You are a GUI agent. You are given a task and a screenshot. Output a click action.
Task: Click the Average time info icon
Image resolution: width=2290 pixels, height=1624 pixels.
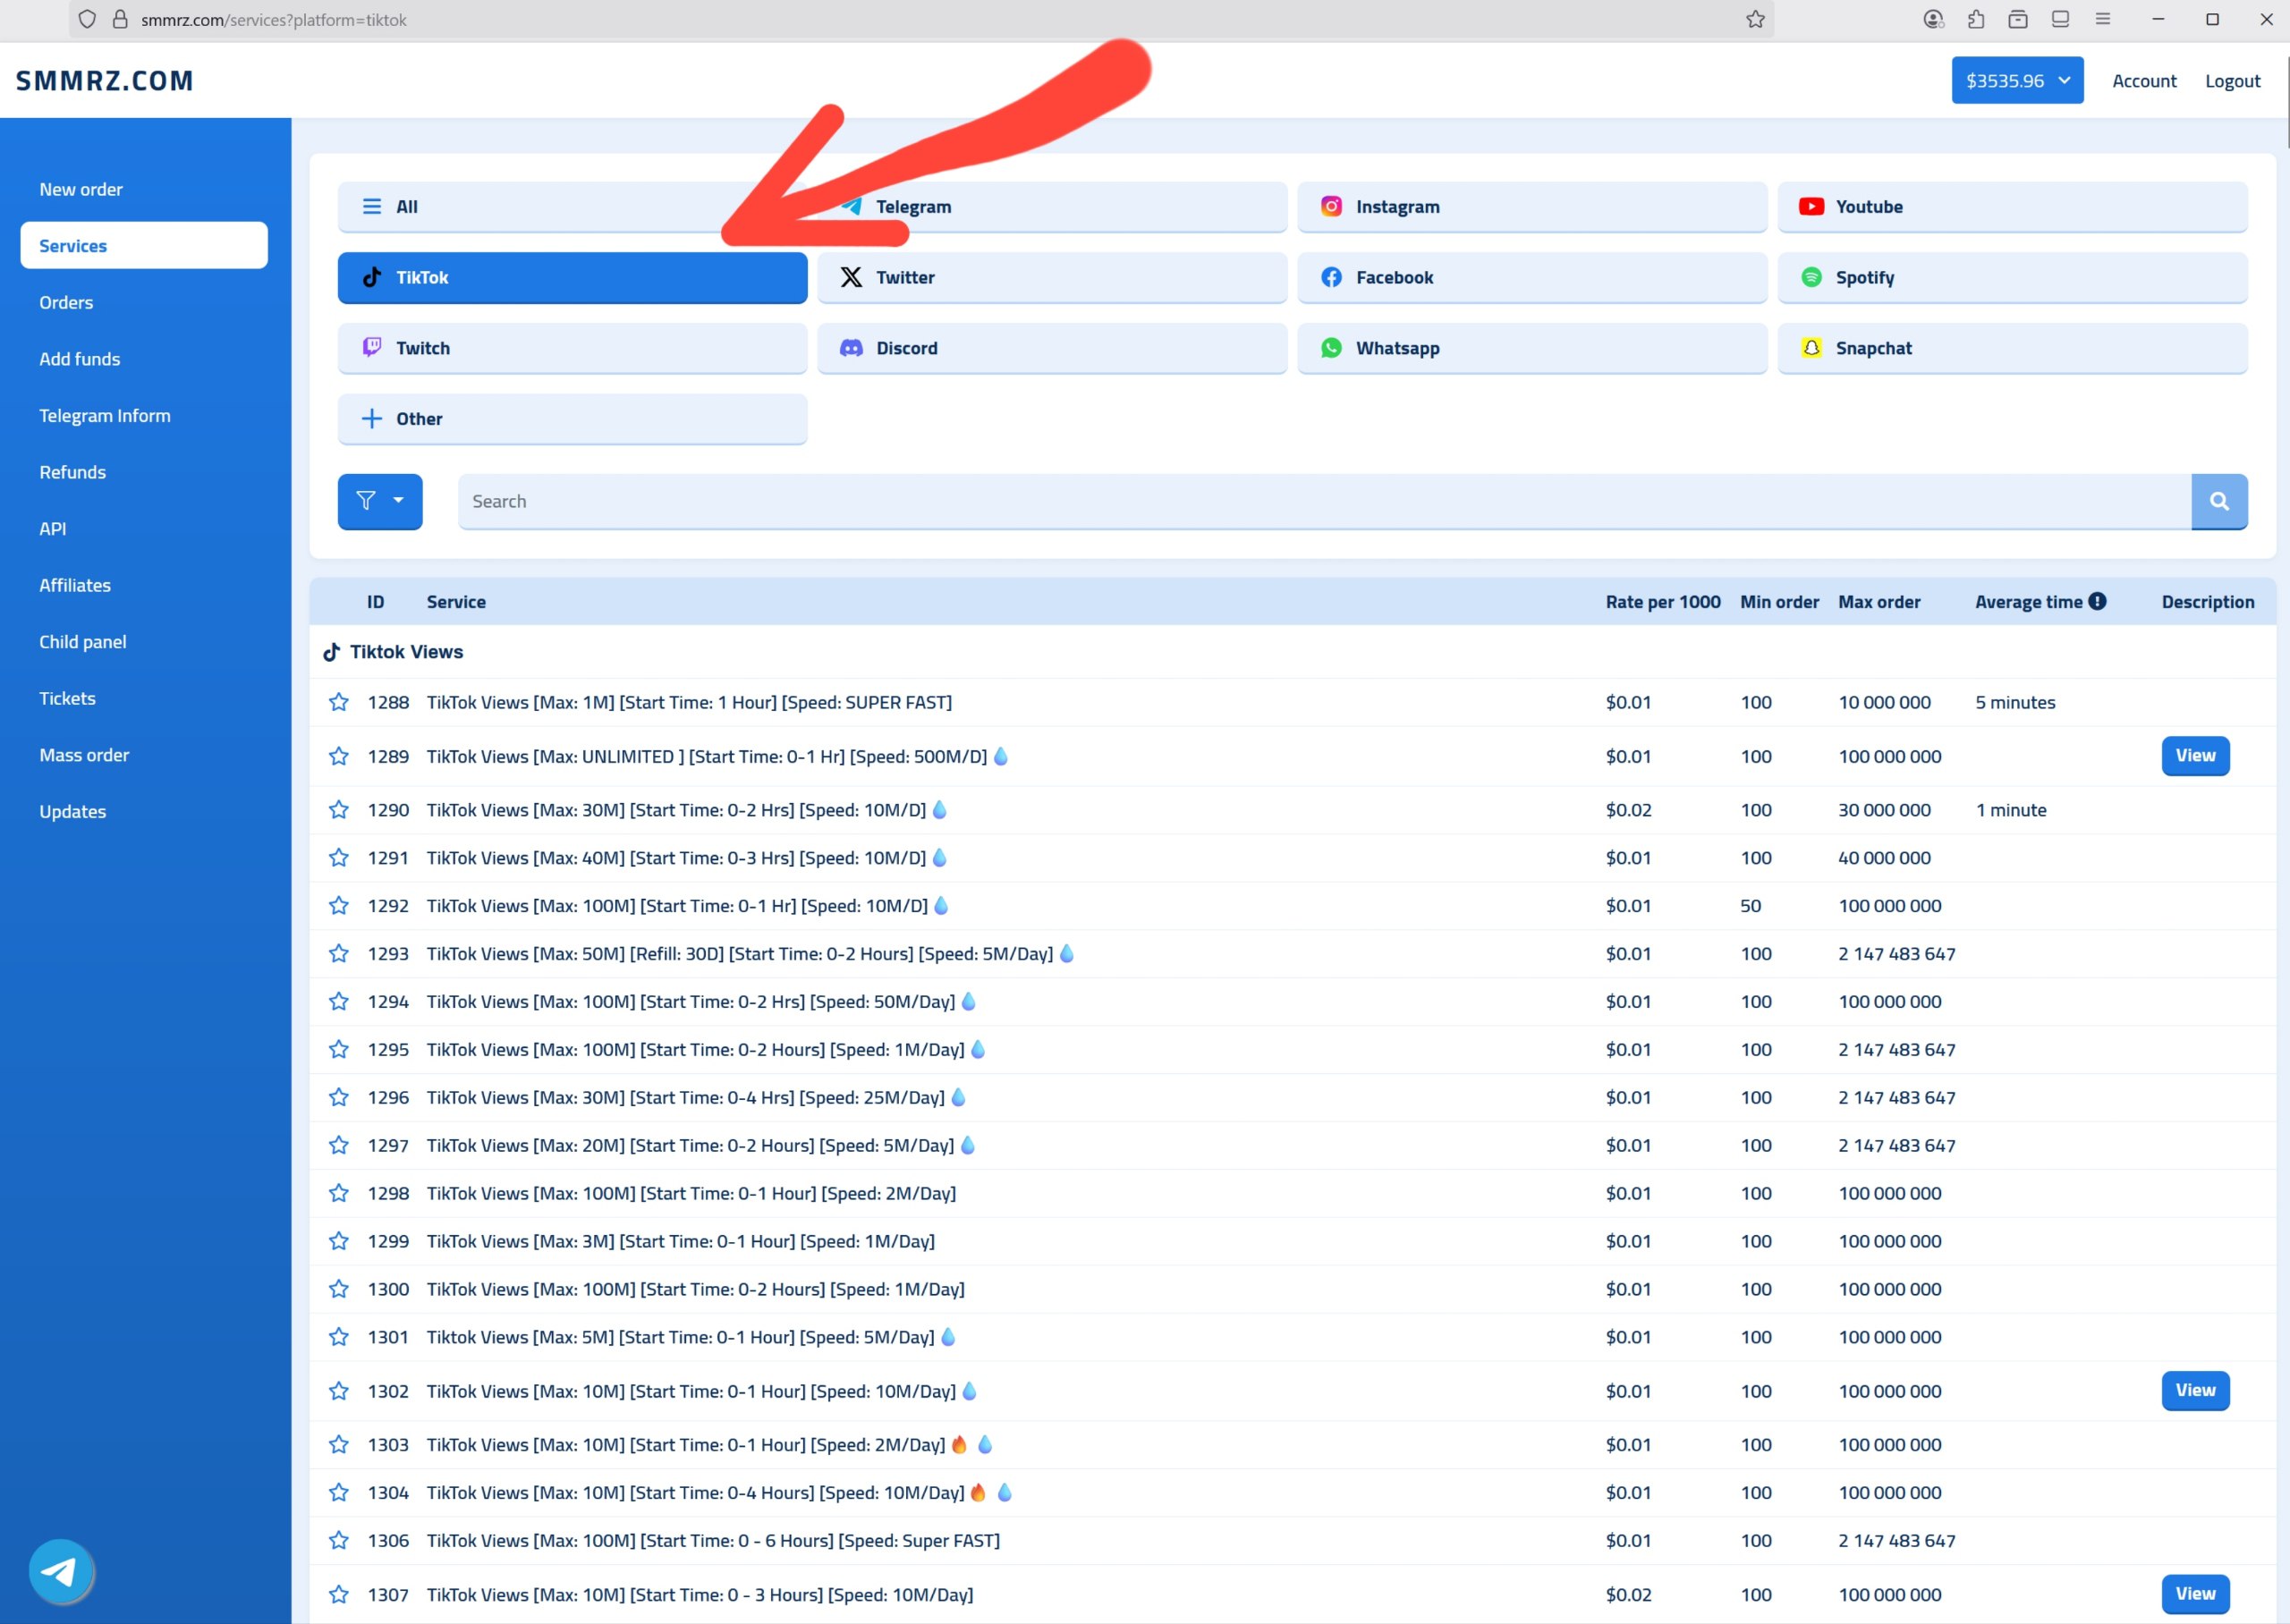coord(2098,601)
